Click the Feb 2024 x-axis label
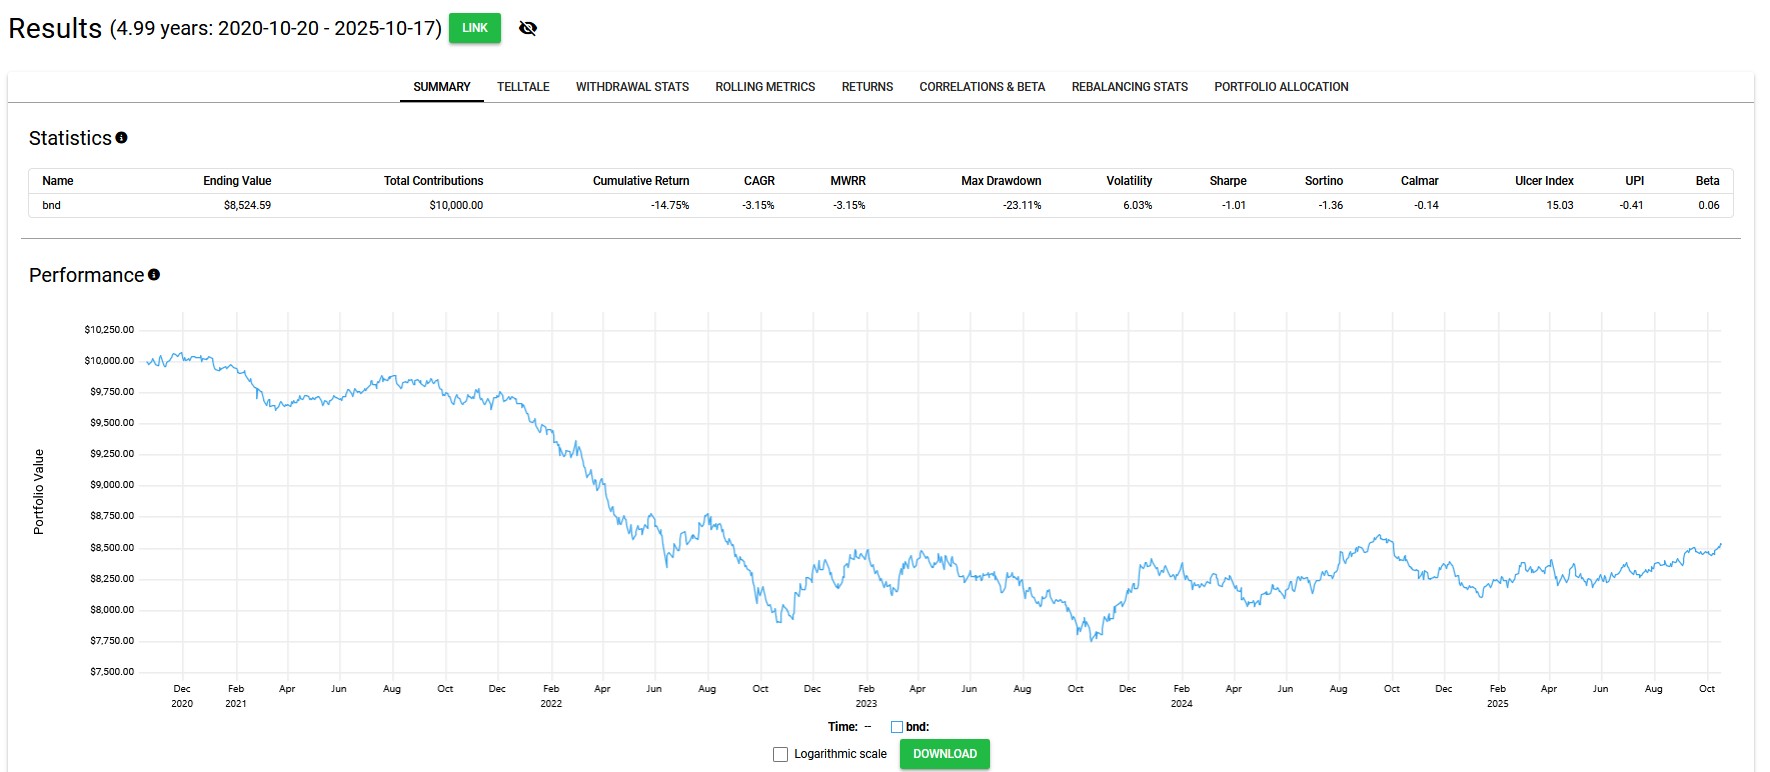1770x772 pixels. click(1181, 696)
